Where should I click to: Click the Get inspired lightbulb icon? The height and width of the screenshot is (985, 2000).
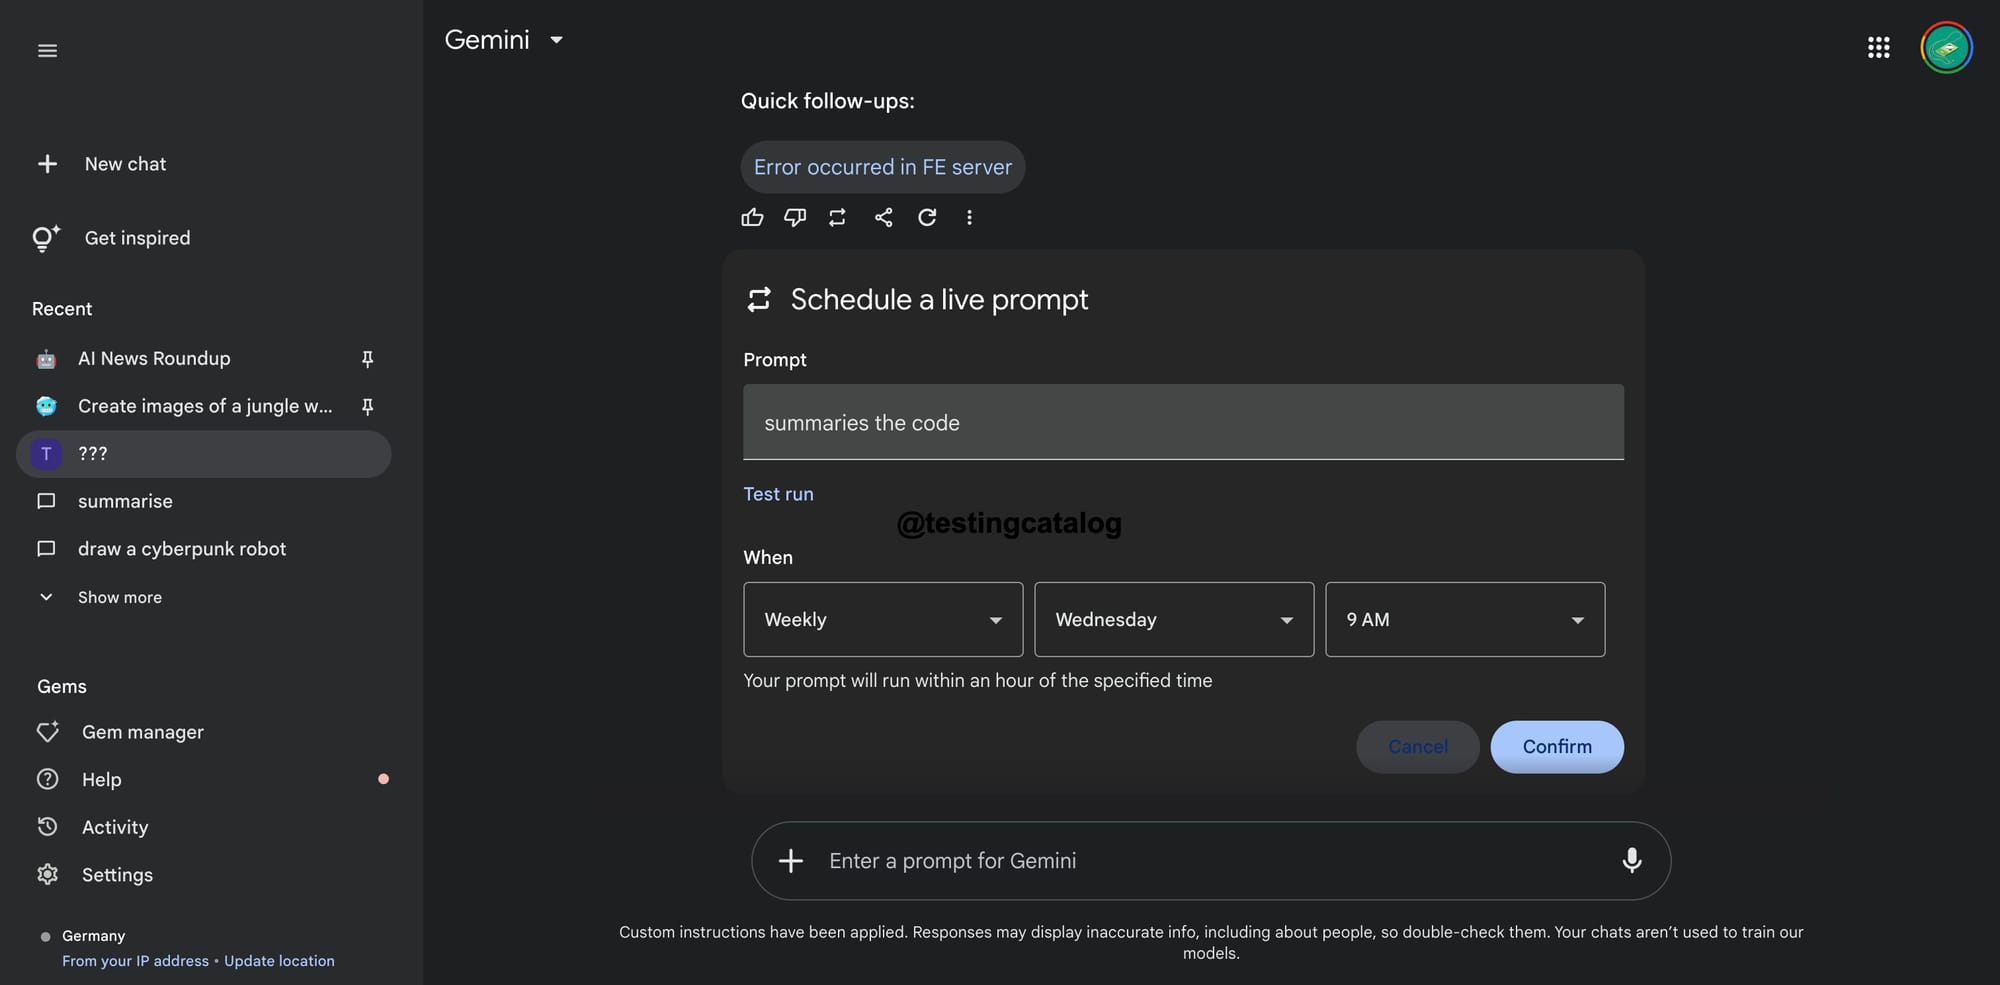coord(46,238)
